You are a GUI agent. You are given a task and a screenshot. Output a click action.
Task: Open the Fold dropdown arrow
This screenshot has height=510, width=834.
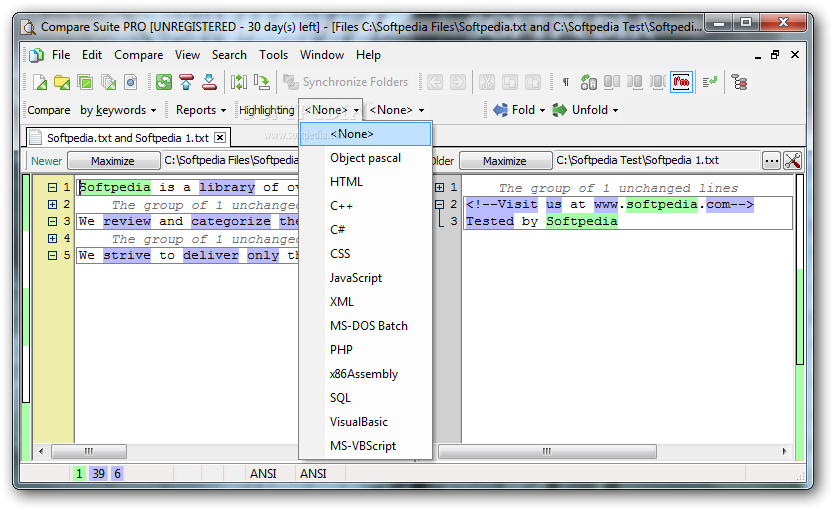[x=543, y=111]
